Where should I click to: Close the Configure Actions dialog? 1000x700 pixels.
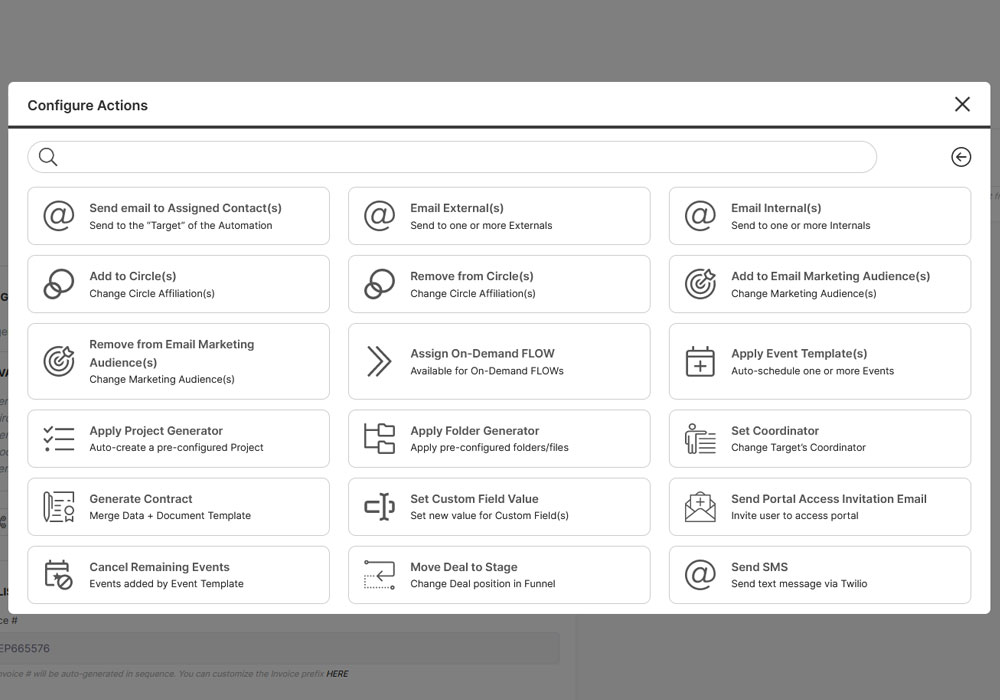tap(962, 104)
